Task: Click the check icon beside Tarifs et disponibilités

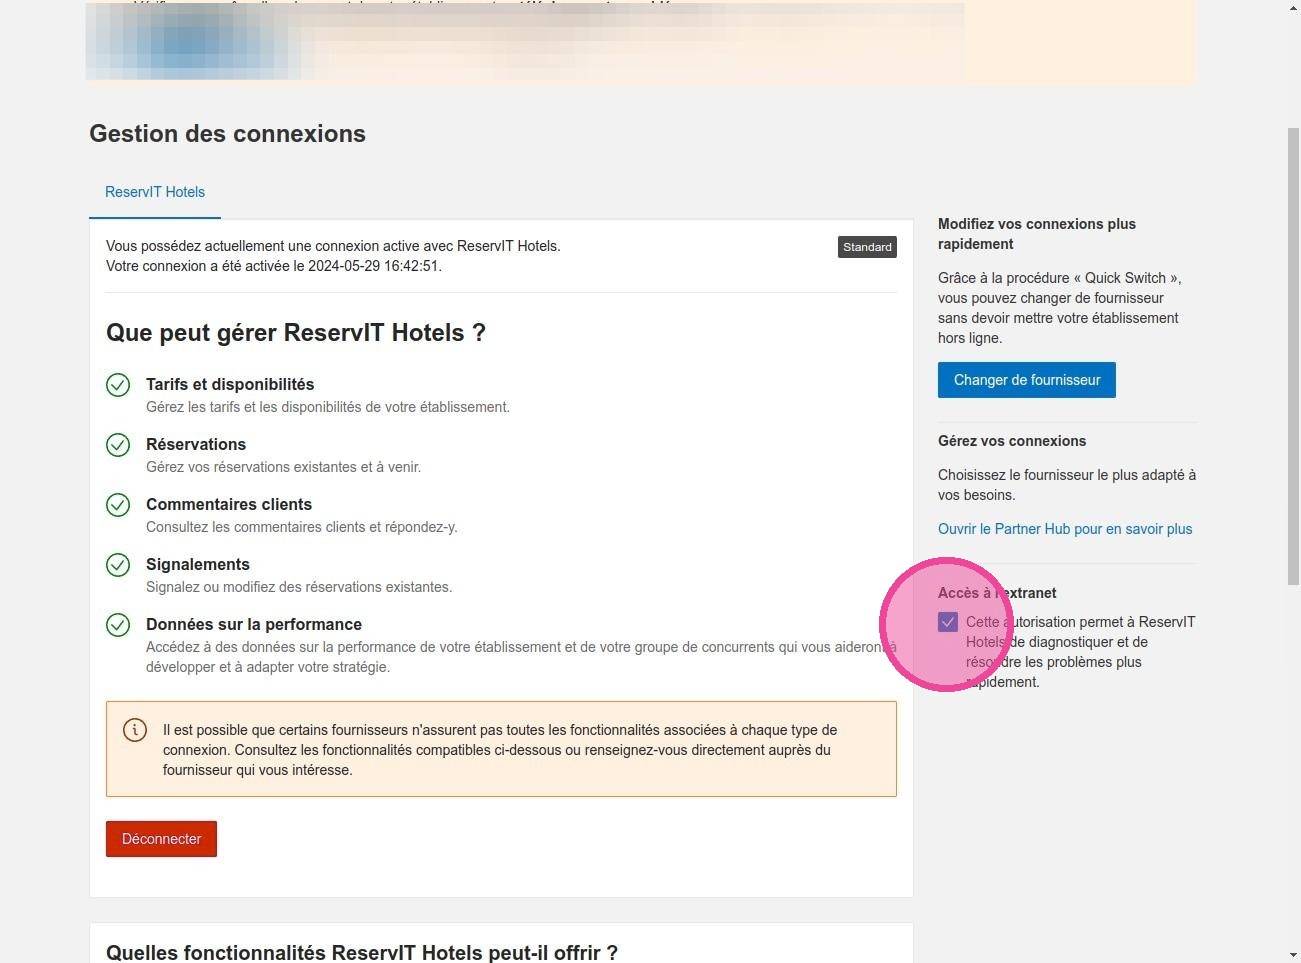Action: (x=118, y=385)
